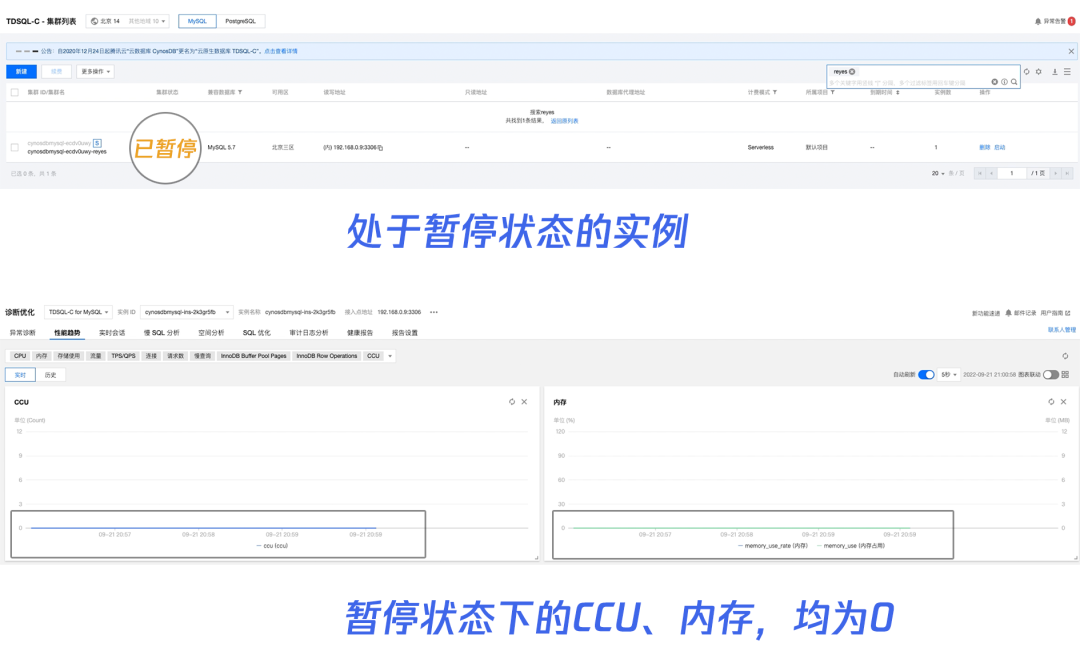This screenshot has width=1080, height=659.
Task: Switch to the 慢 SQL 分析 tab
Action: [162, 333]
